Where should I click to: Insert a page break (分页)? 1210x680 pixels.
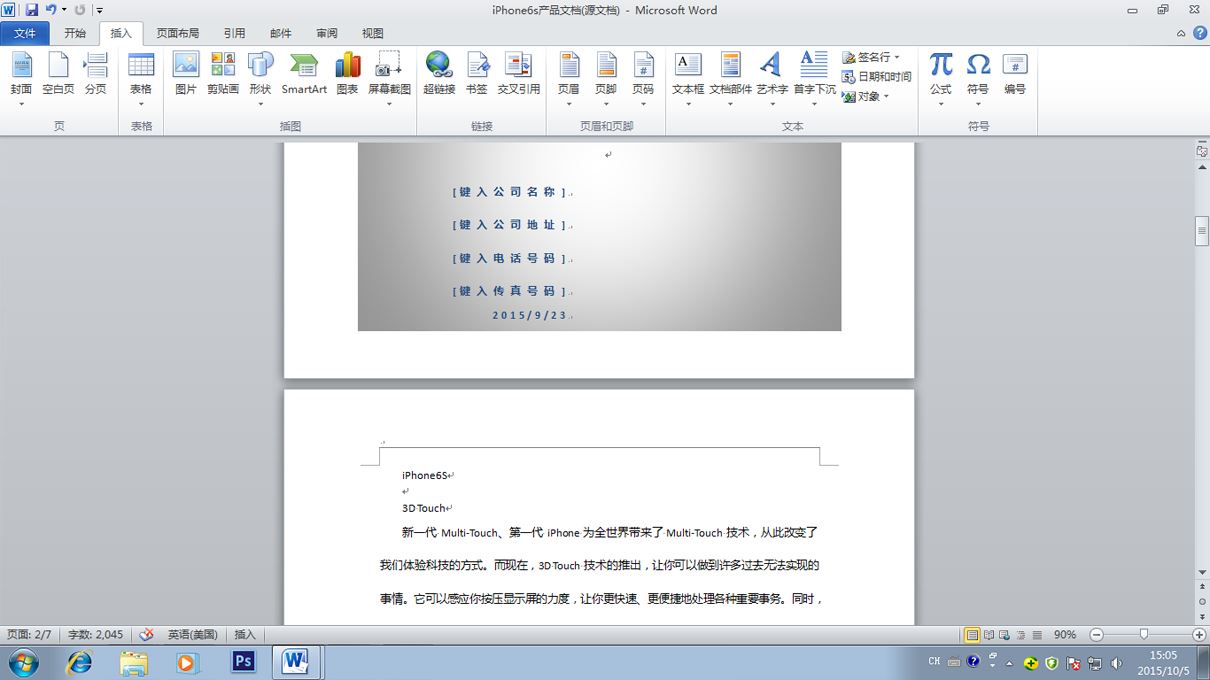[95, 74]
